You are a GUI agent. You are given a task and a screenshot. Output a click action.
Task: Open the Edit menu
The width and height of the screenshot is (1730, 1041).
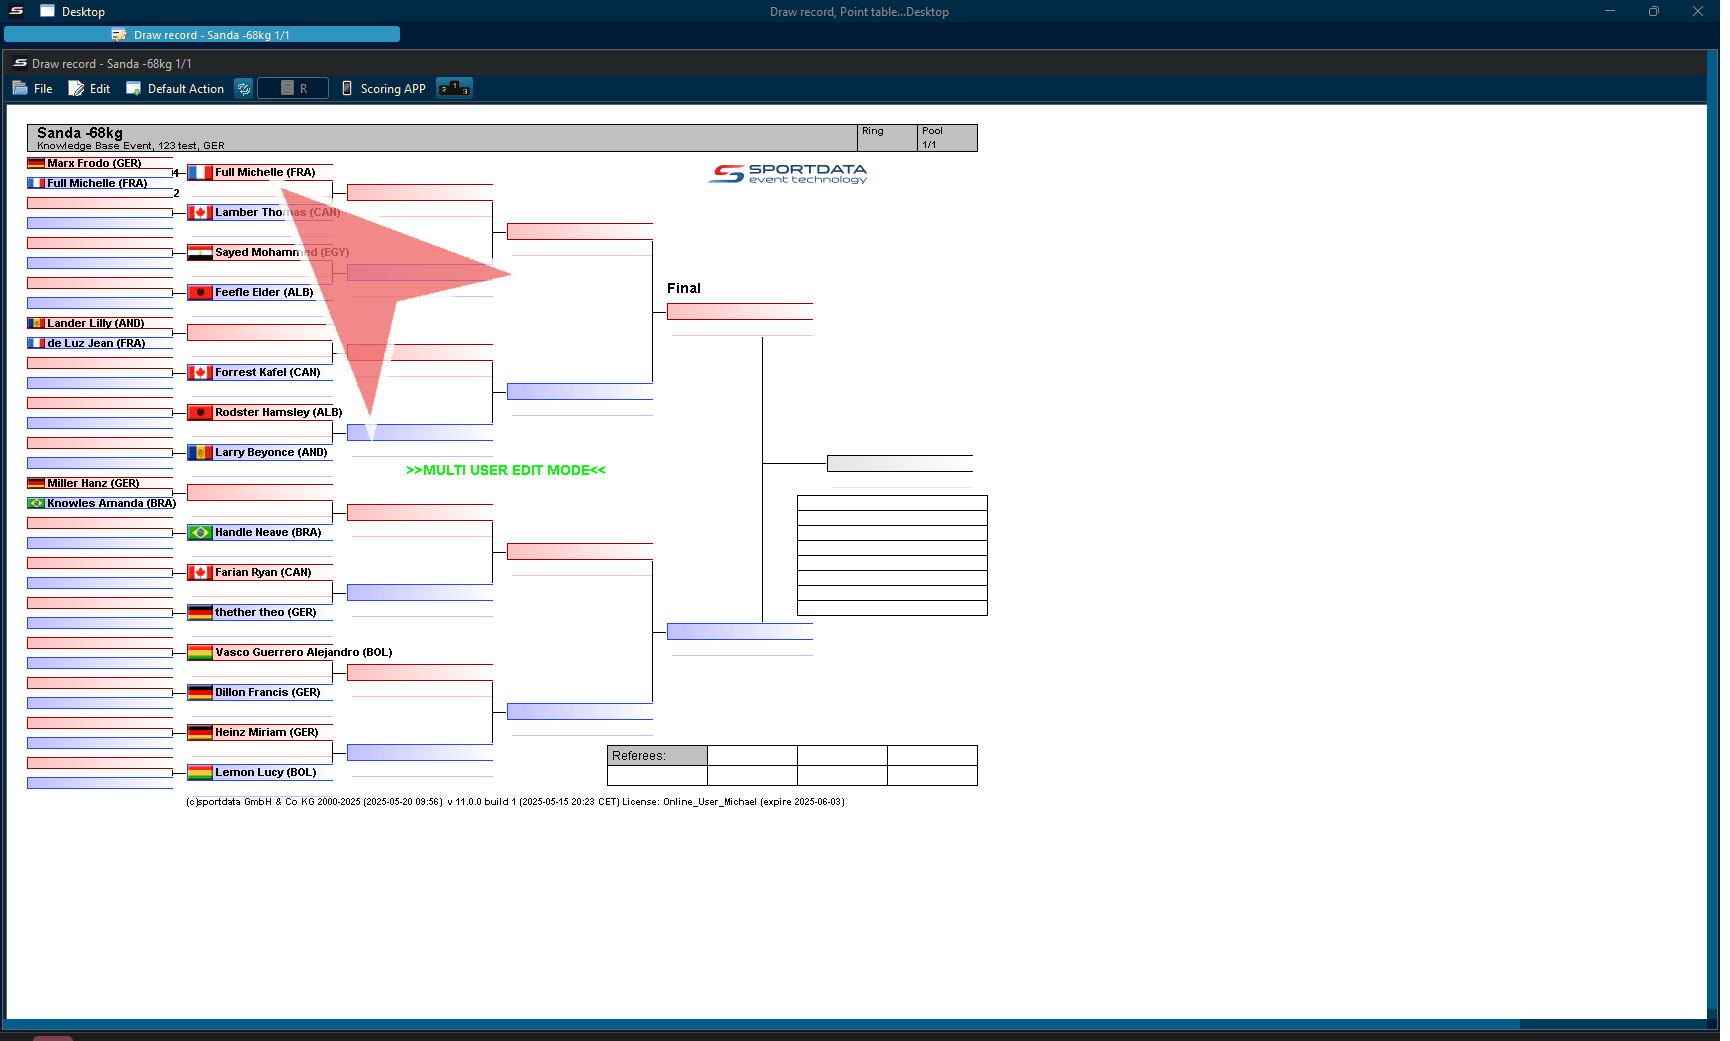pos(89,89)
